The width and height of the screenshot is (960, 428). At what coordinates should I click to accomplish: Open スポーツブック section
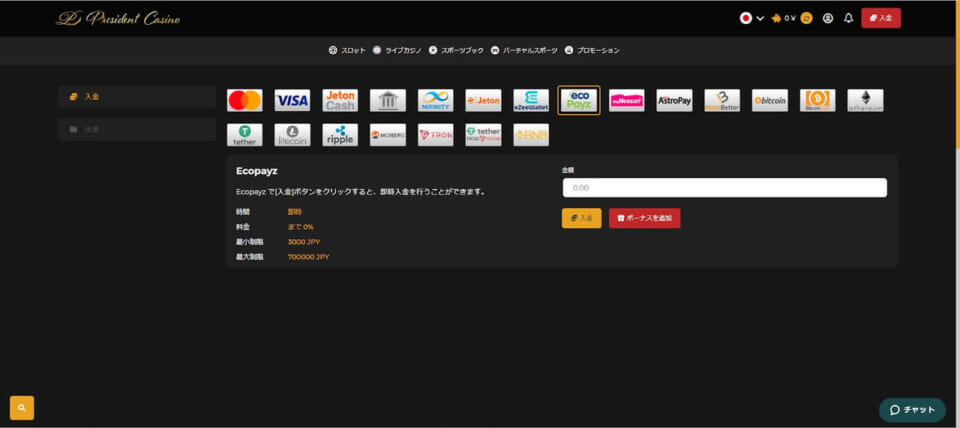(456, 51)
